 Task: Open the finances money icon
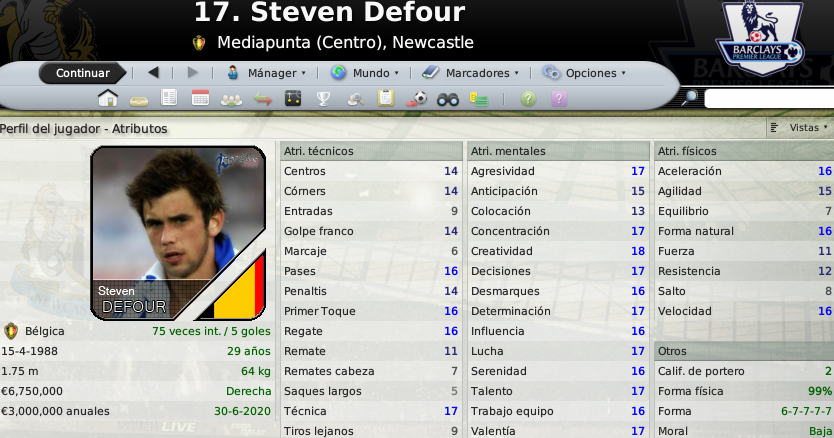(479, 99)
